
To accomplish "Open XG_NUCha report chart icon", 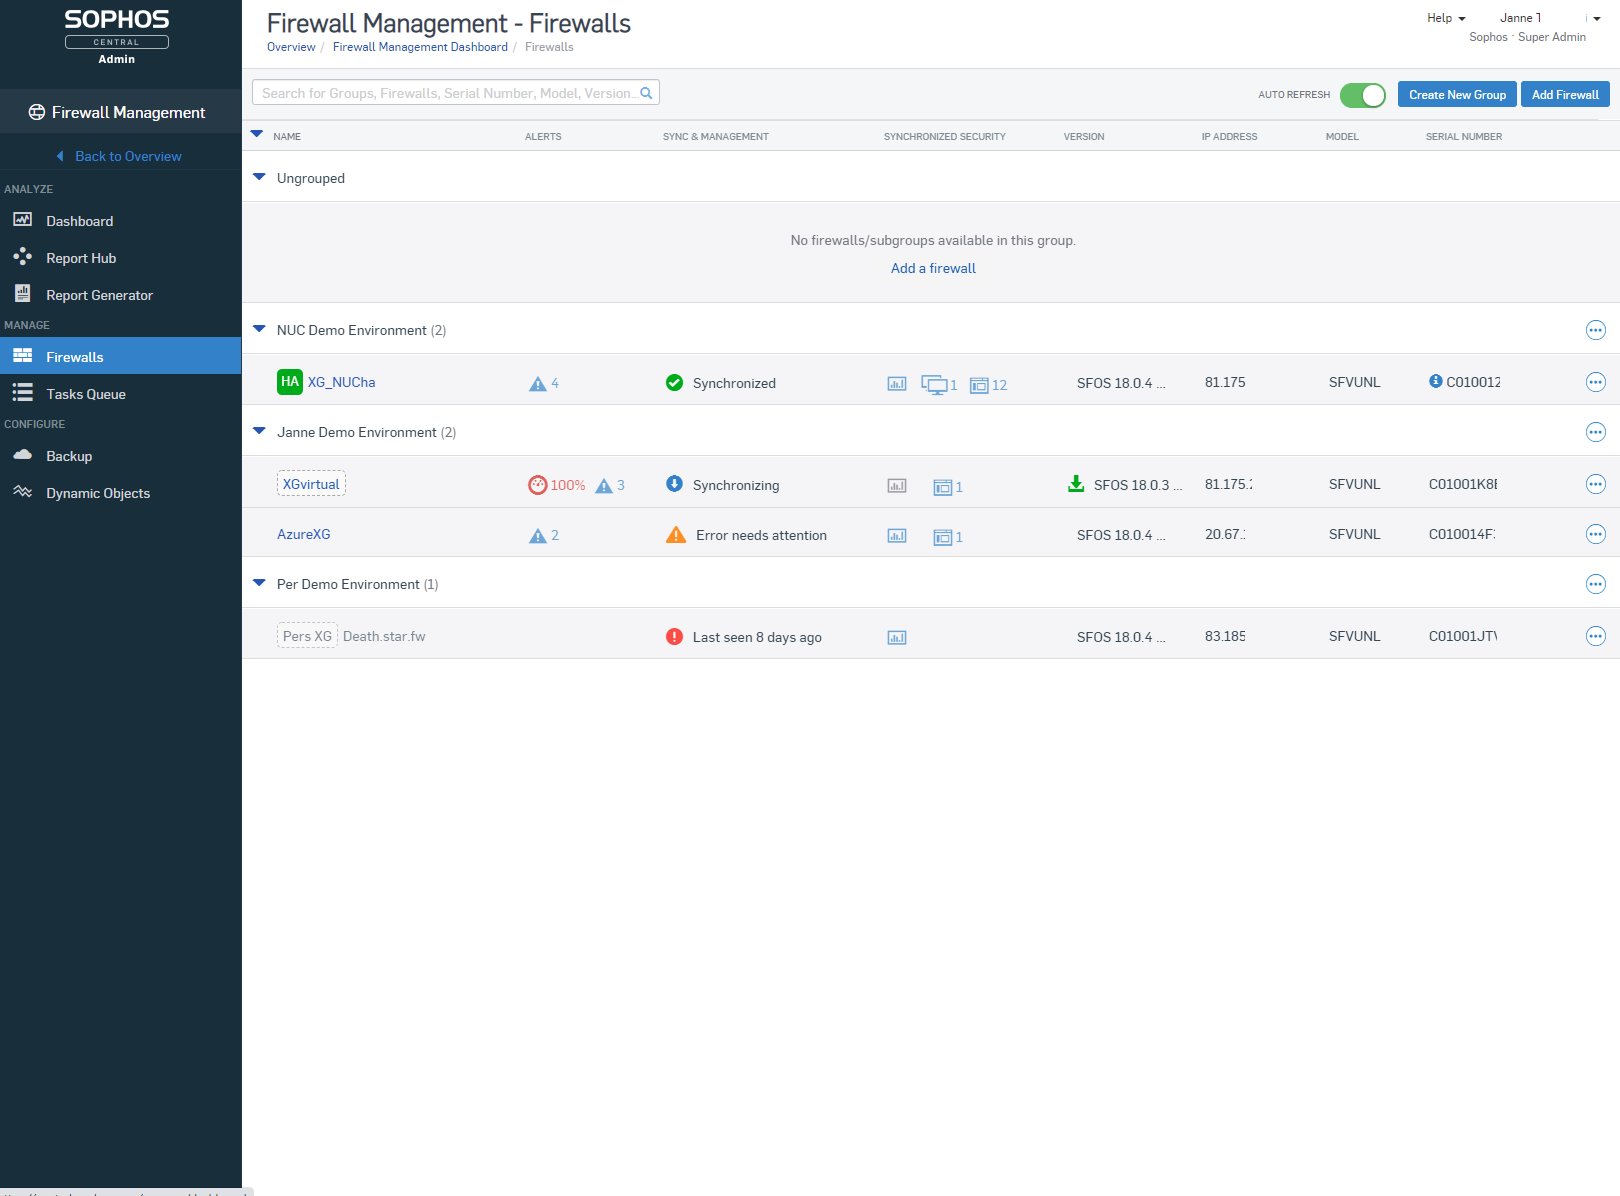I will [x=897, y=384].
